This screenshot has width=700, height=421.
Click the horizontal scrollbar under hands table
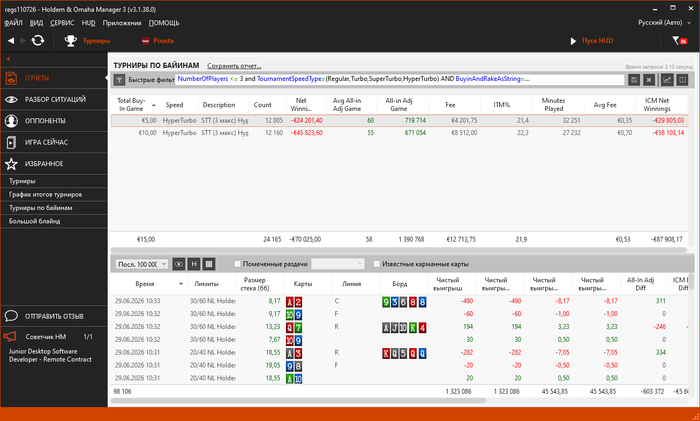click(x=298, y=400)
